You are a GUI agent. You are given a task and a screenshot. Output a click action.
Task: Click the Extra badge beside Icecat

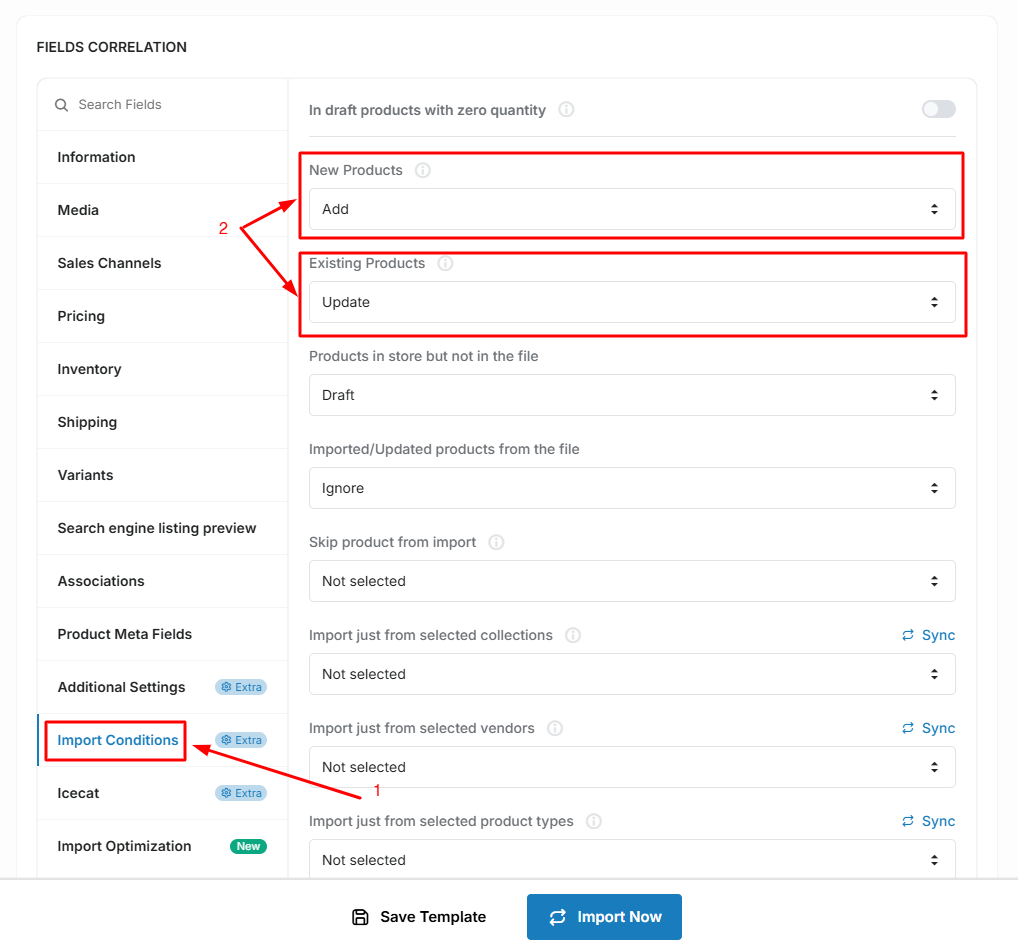(x=241, y=793)
